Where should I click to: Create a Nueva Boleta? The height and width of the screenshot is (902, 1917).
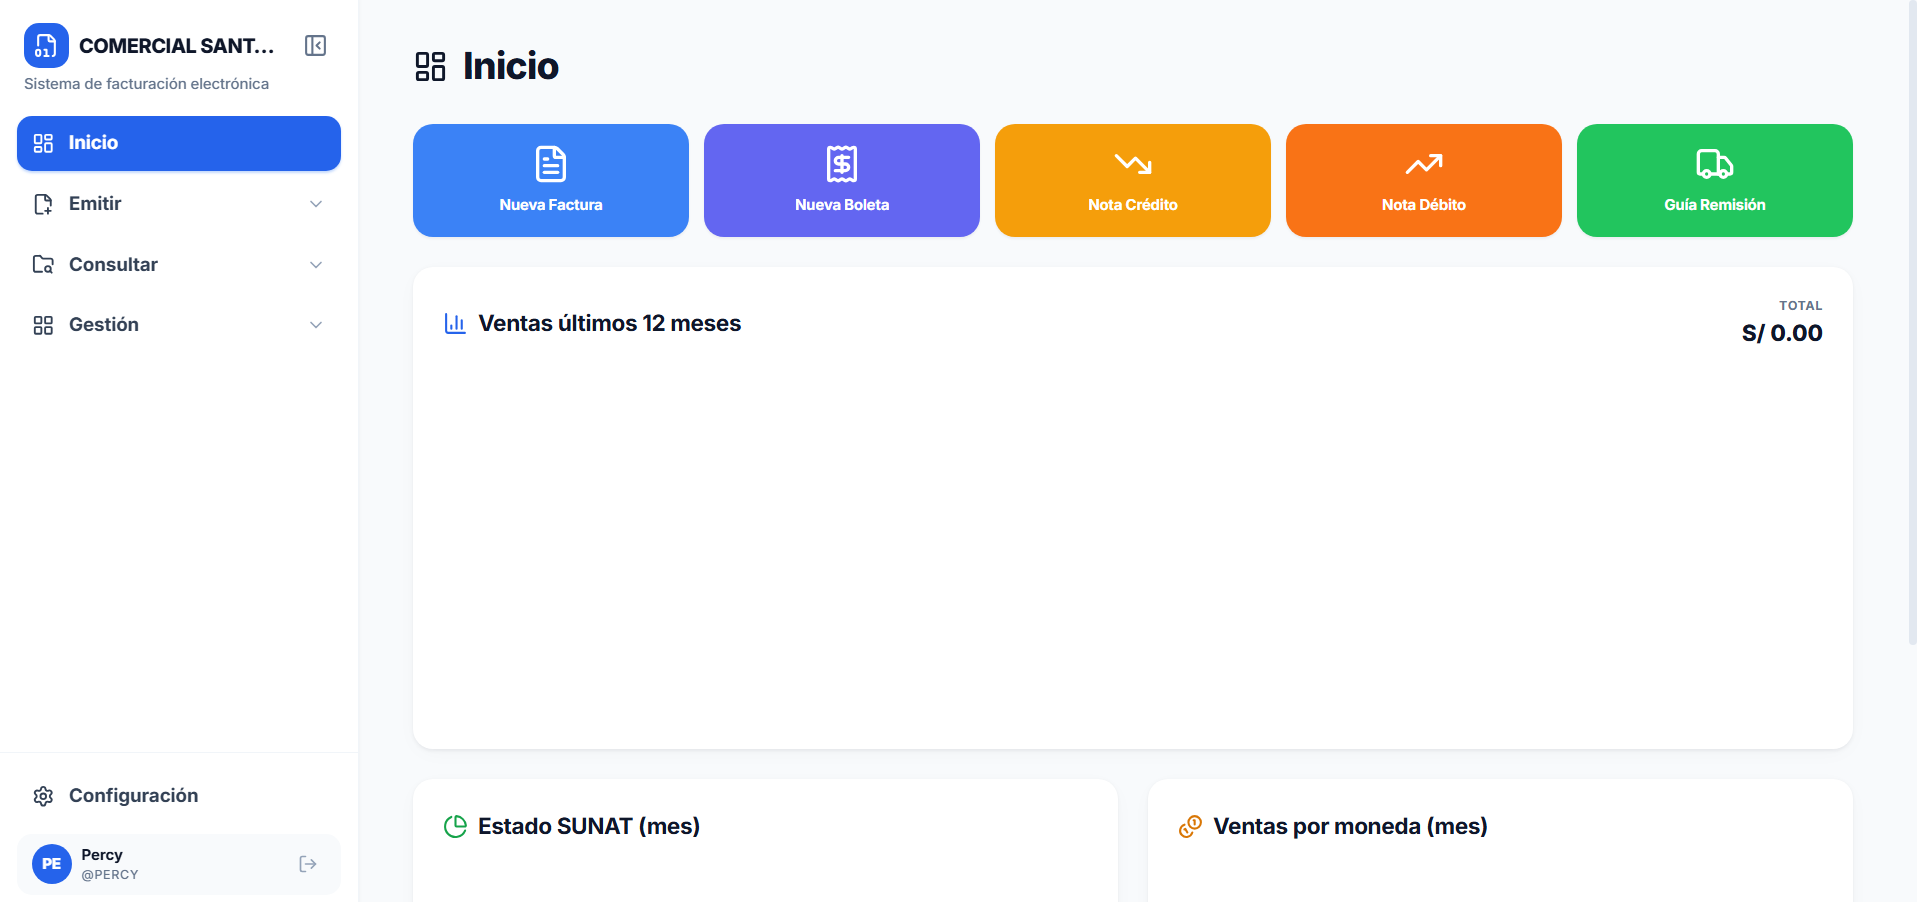click(x=842, y=180)
